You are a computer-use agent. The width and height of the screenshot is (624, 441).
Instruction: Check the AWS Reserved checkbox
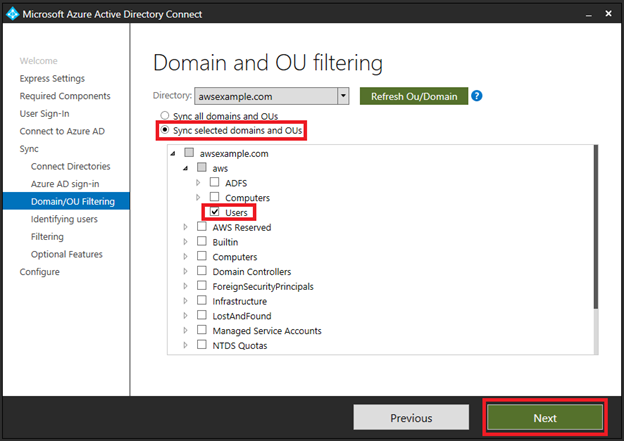click(x=202, y=227)
